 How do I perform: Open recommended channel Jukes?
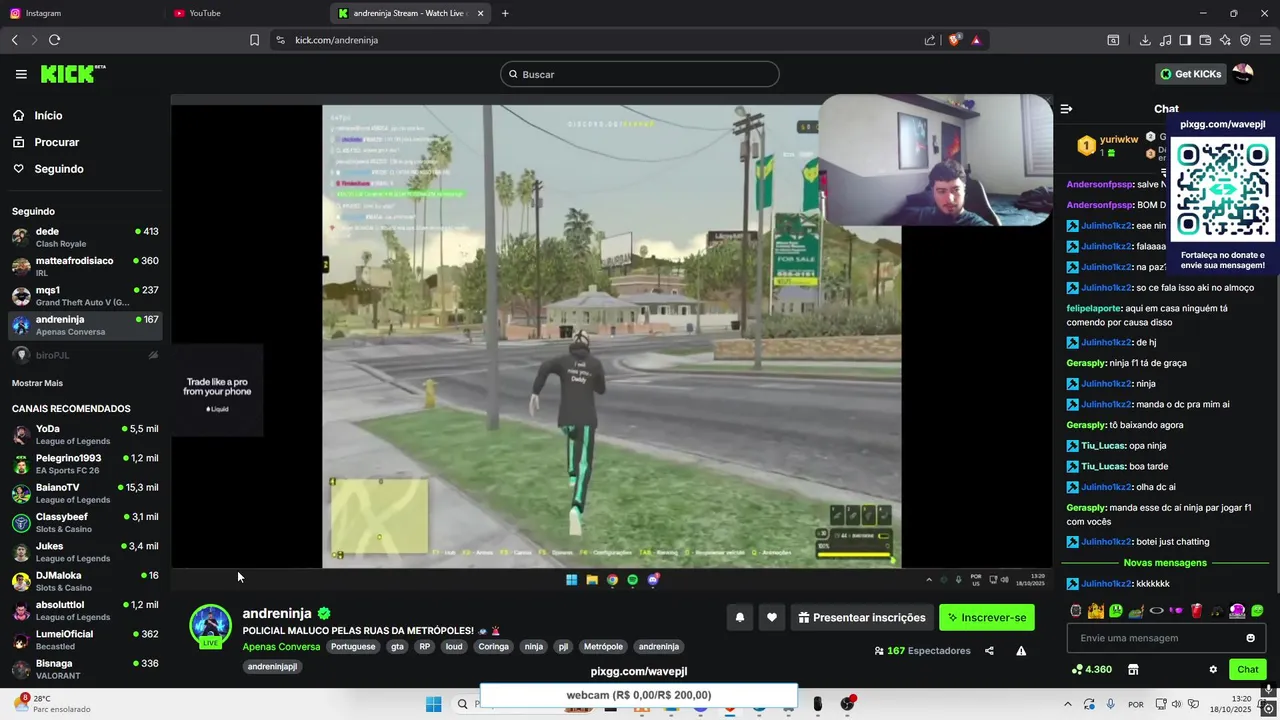[x=85, y=552]
